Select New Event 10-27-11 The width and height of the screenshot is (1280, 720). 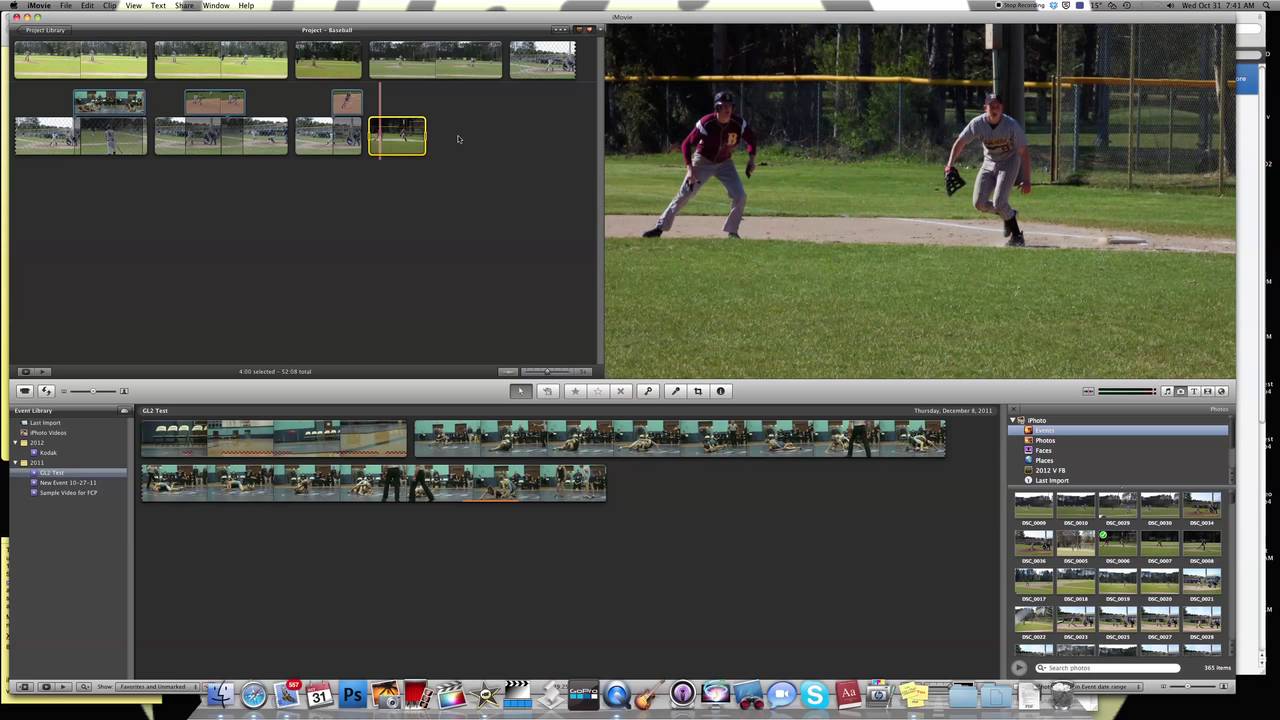tap(69, 482)
